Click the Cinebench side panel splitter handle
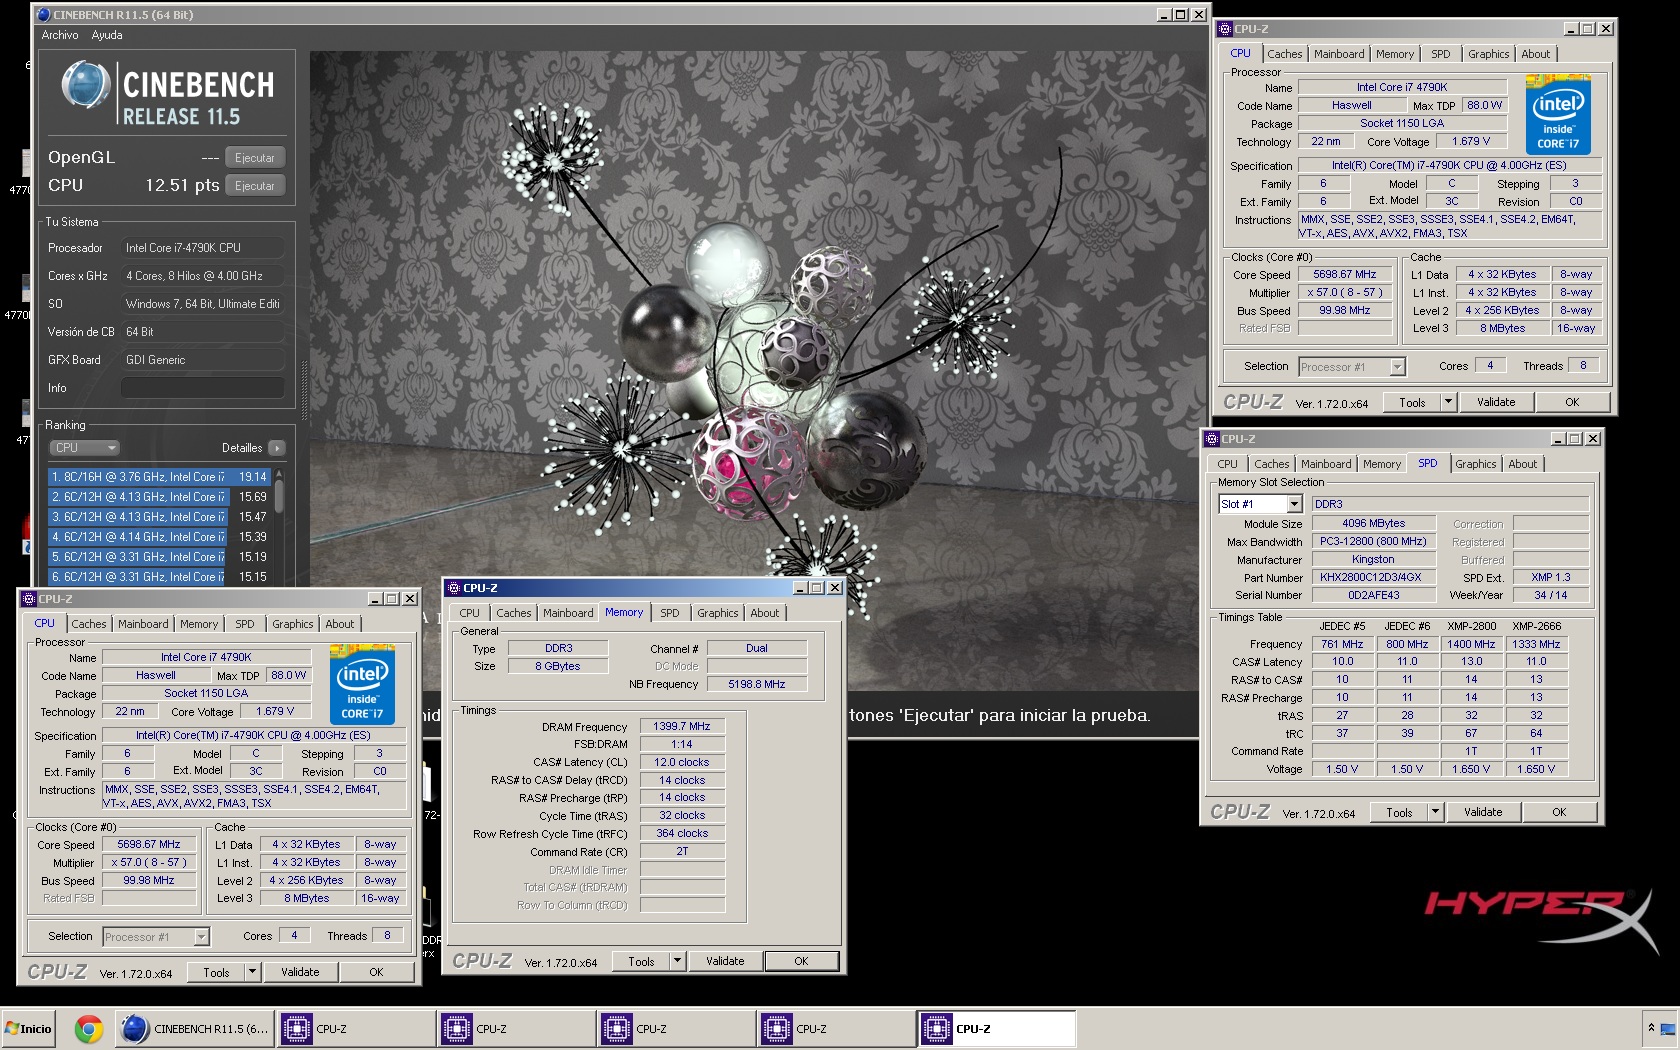 click(304, 390)
